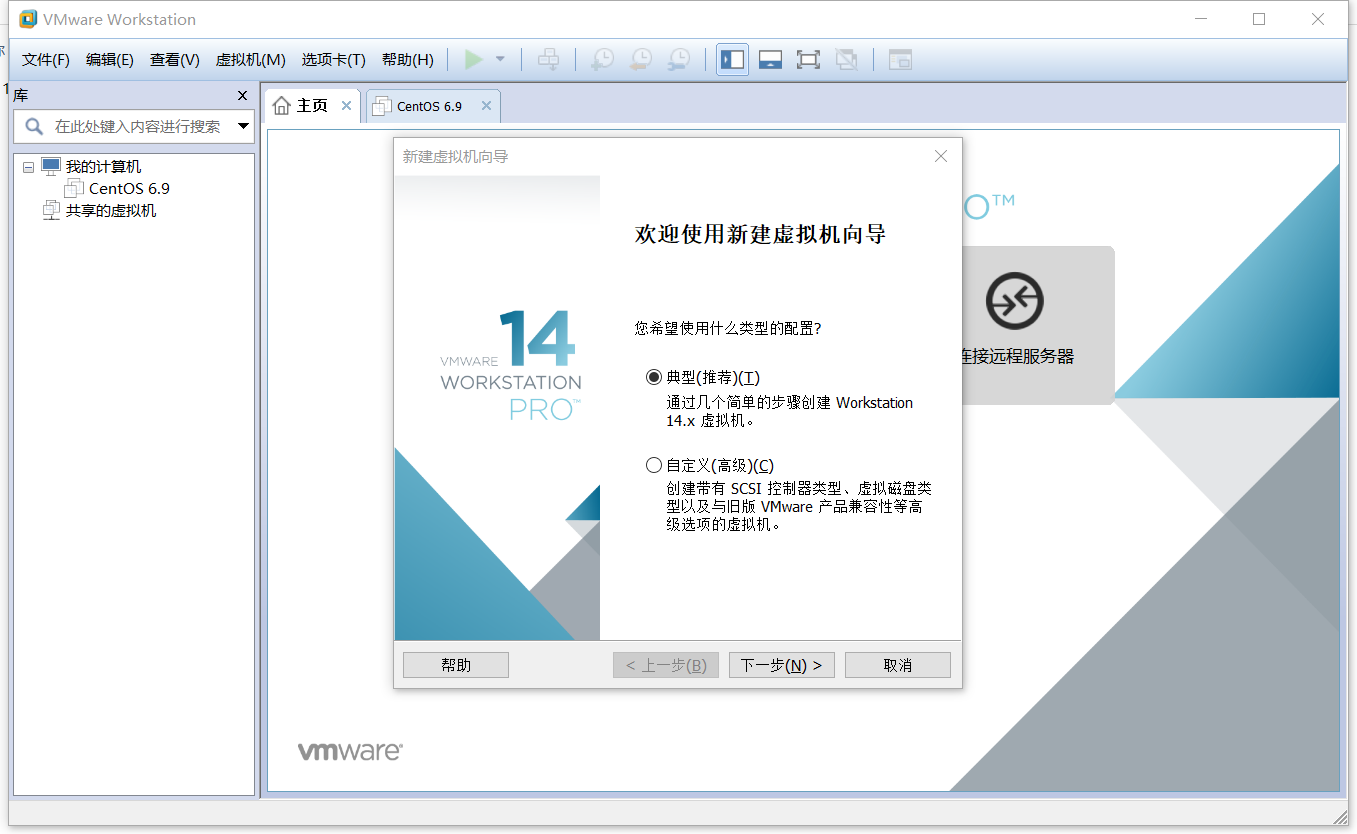This screenshot has width=1357, height=834.
Task: Toggle the library sidebar view icon
Action: (x=732, y=60)
